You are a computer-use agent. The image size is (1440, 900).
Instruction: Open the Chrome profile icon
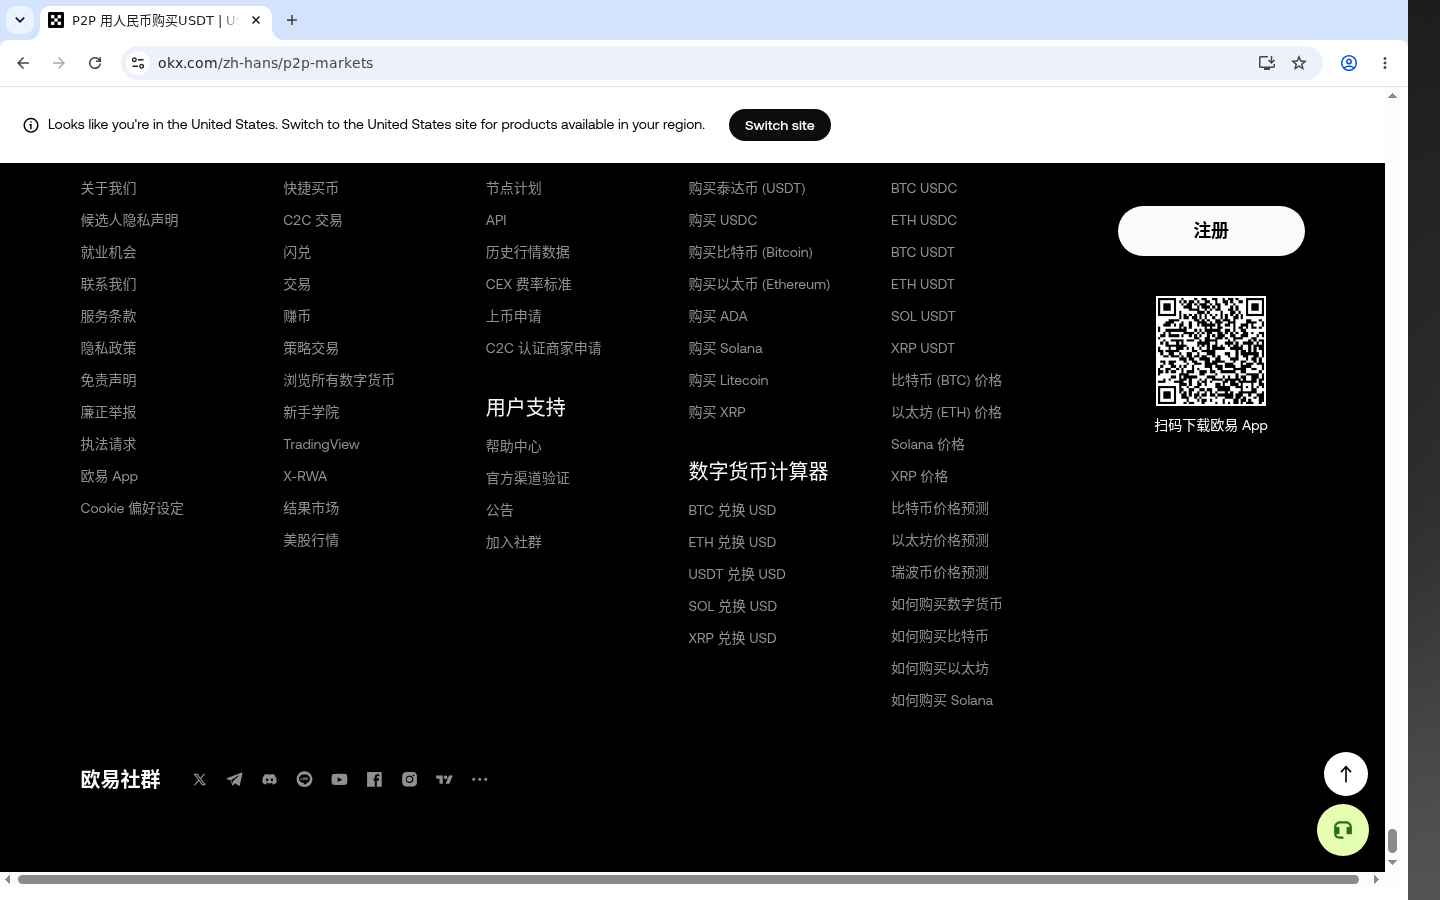pyautogui.click(x=1349, y=63)
